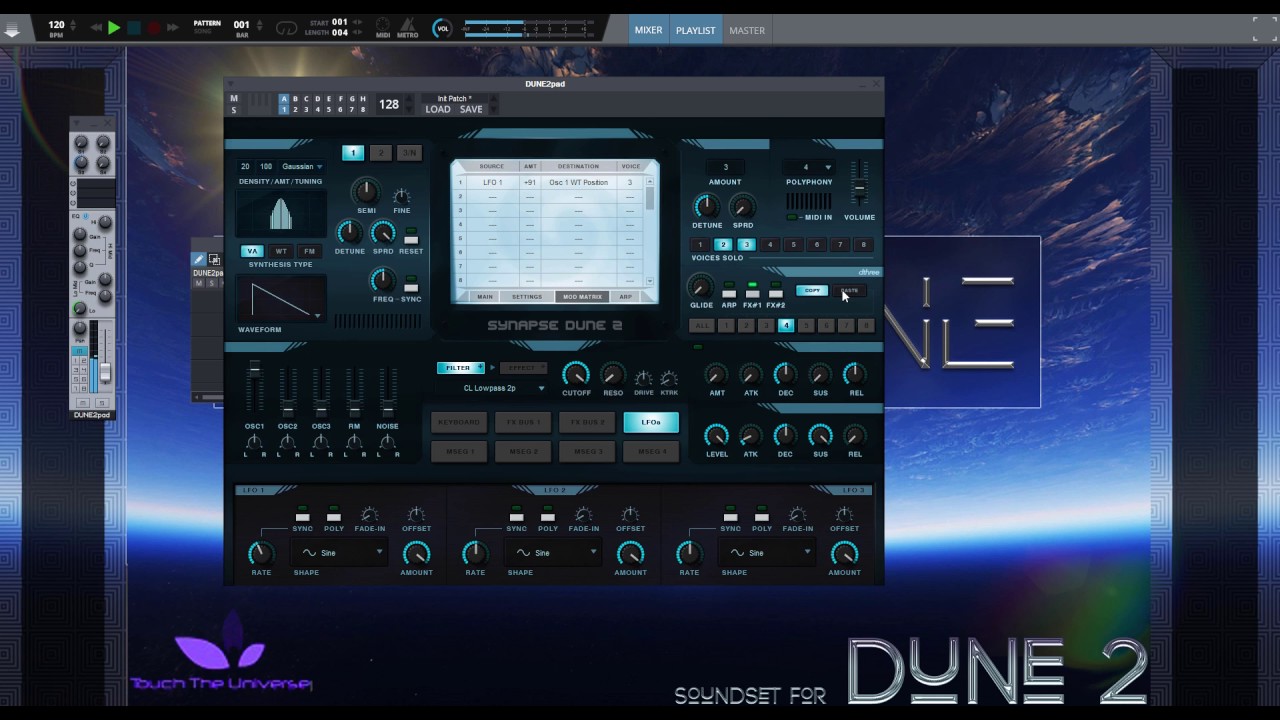The width and height of the screenshot is (1280, 720).
Task: Open the WAVEFORM display dropdown arrow
Action: pos(317,316)
